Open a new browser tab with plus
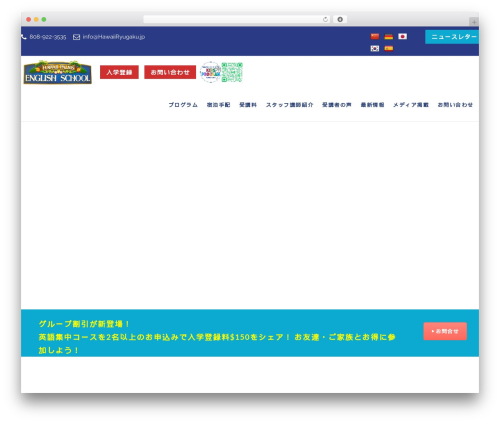 (474, 22)
